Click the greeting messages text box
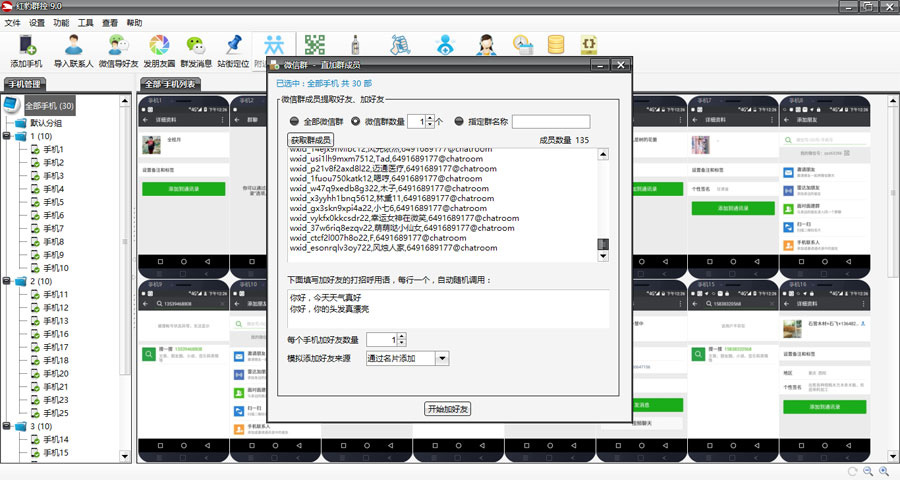The image size is (900, 480). [x=448, y=308]
